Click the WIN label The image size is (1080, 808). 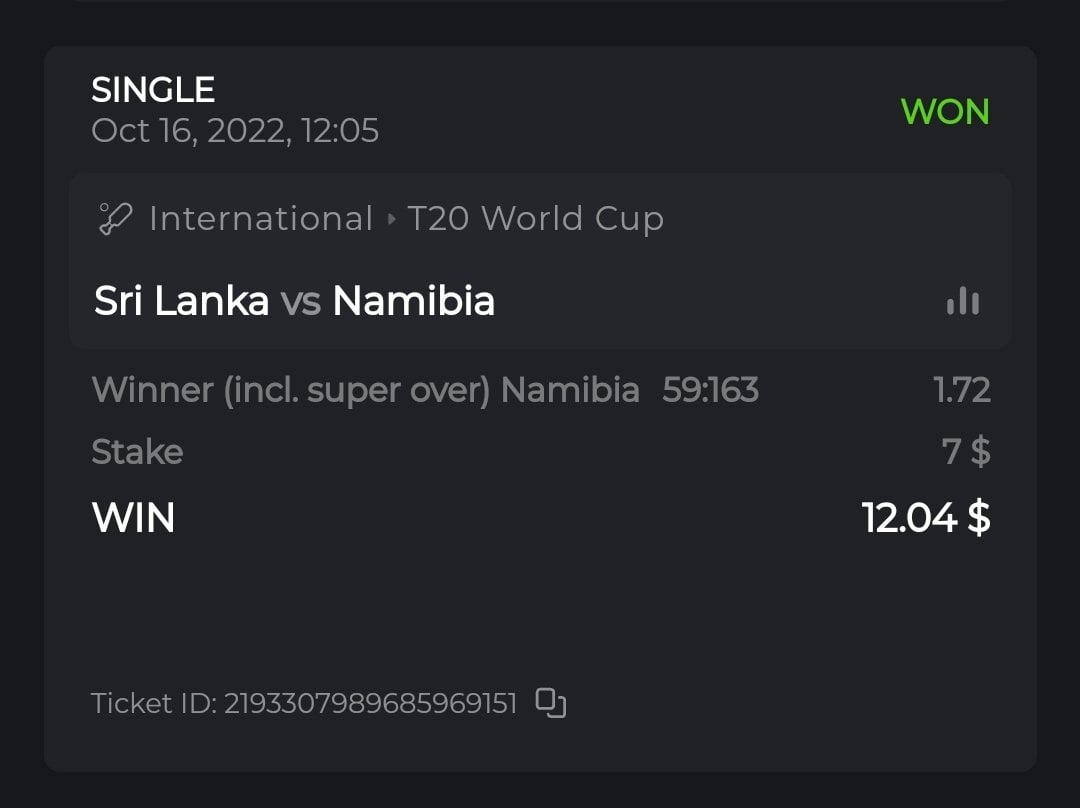pos(133,518)
